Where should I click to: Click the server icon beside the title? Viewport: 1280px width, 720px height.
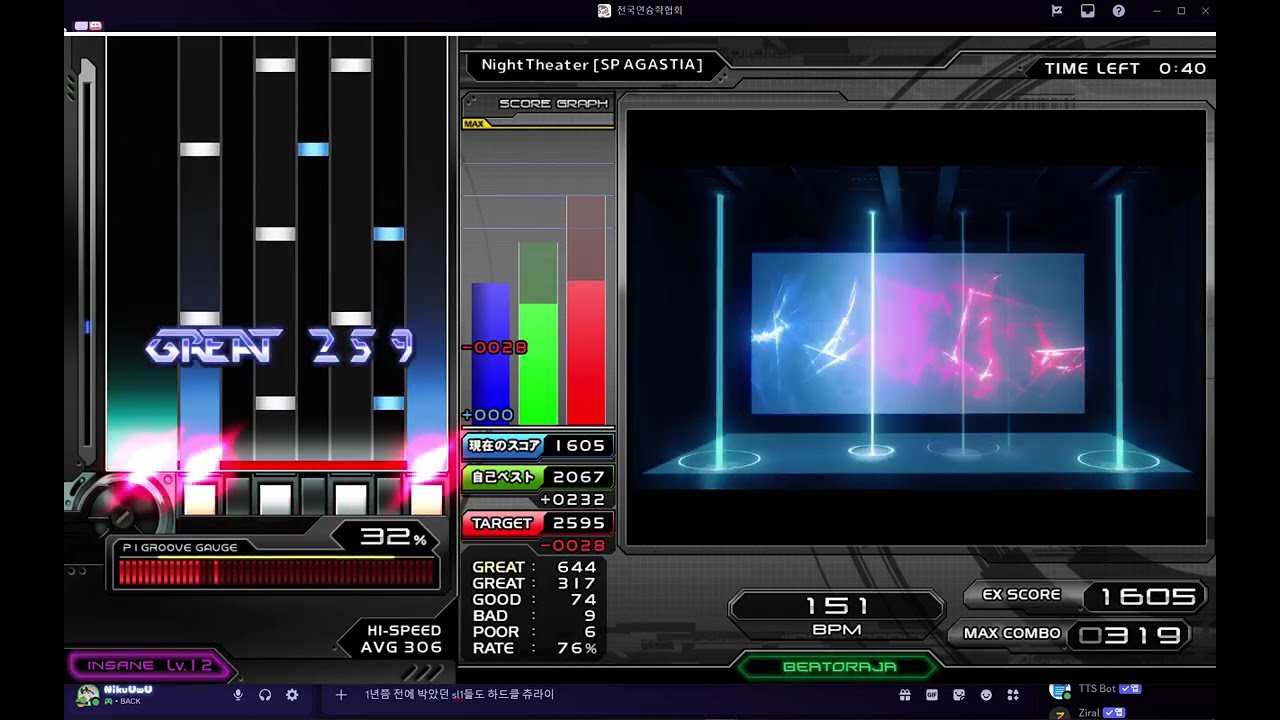pyautogui.click(x=604, y=11)
